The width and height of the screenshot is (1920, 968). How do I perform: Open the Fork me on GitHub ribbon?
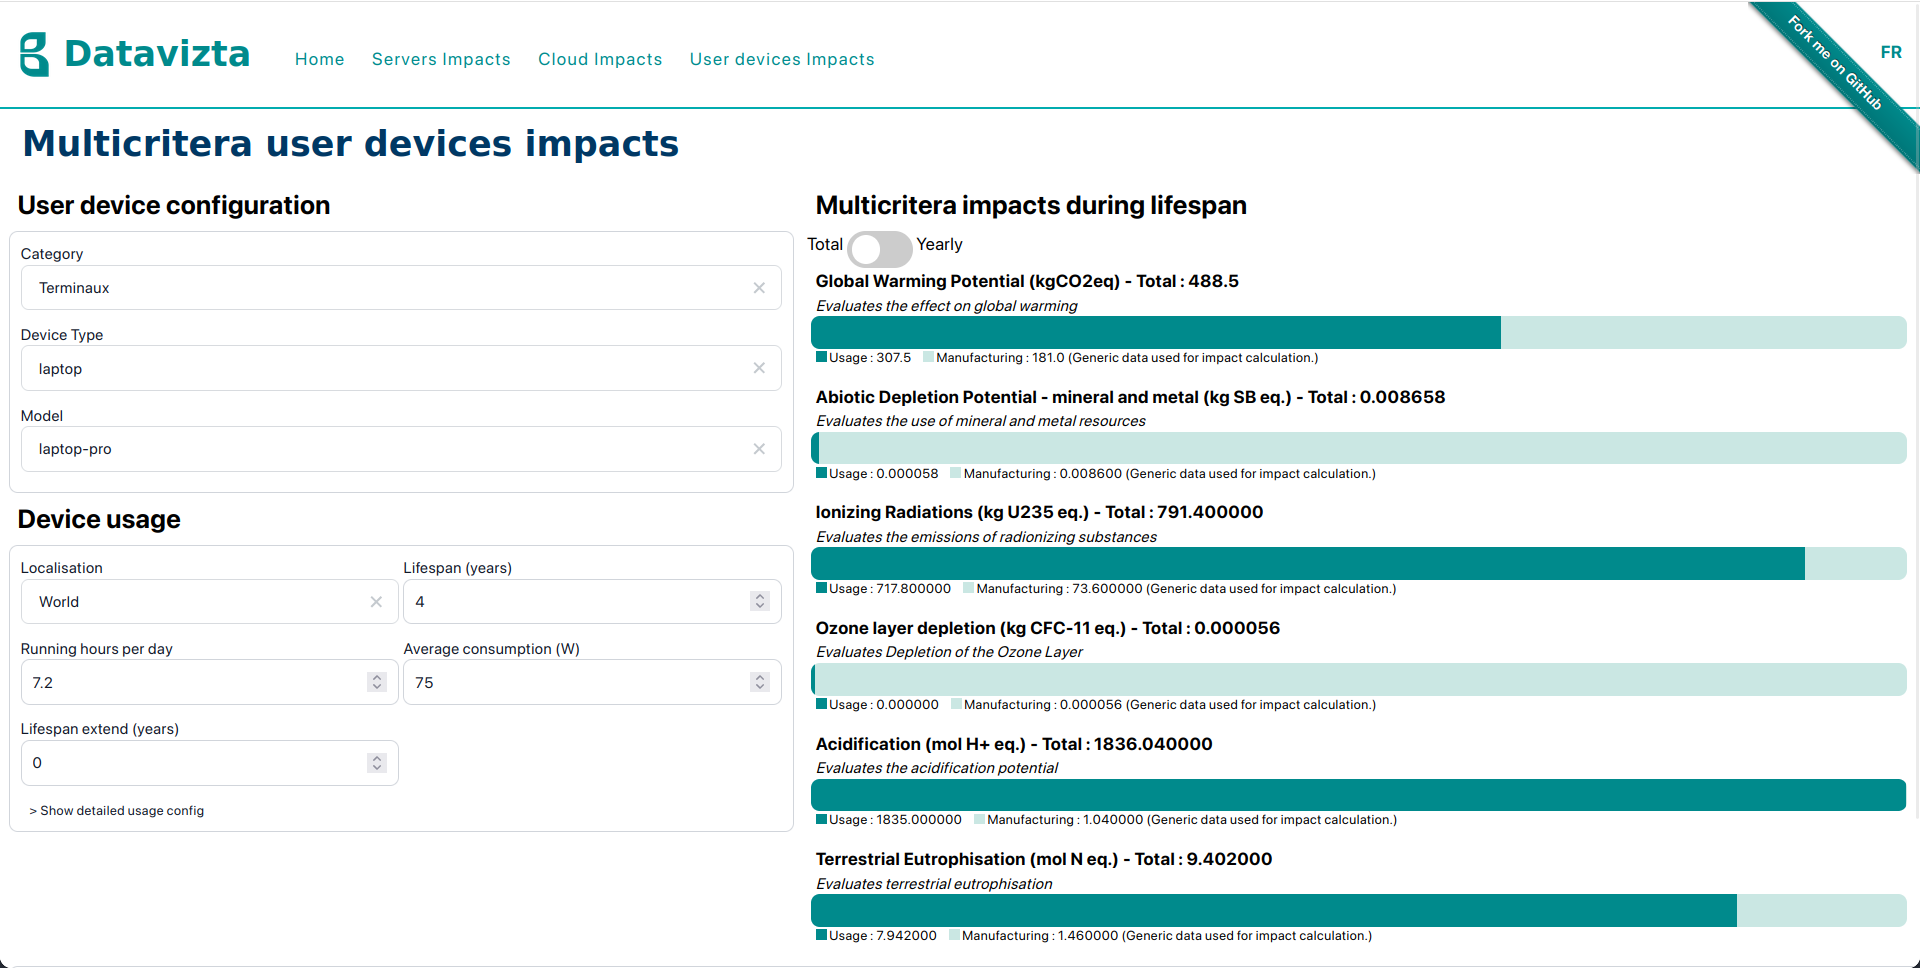pyautogui.click(x=1836, y=63)
